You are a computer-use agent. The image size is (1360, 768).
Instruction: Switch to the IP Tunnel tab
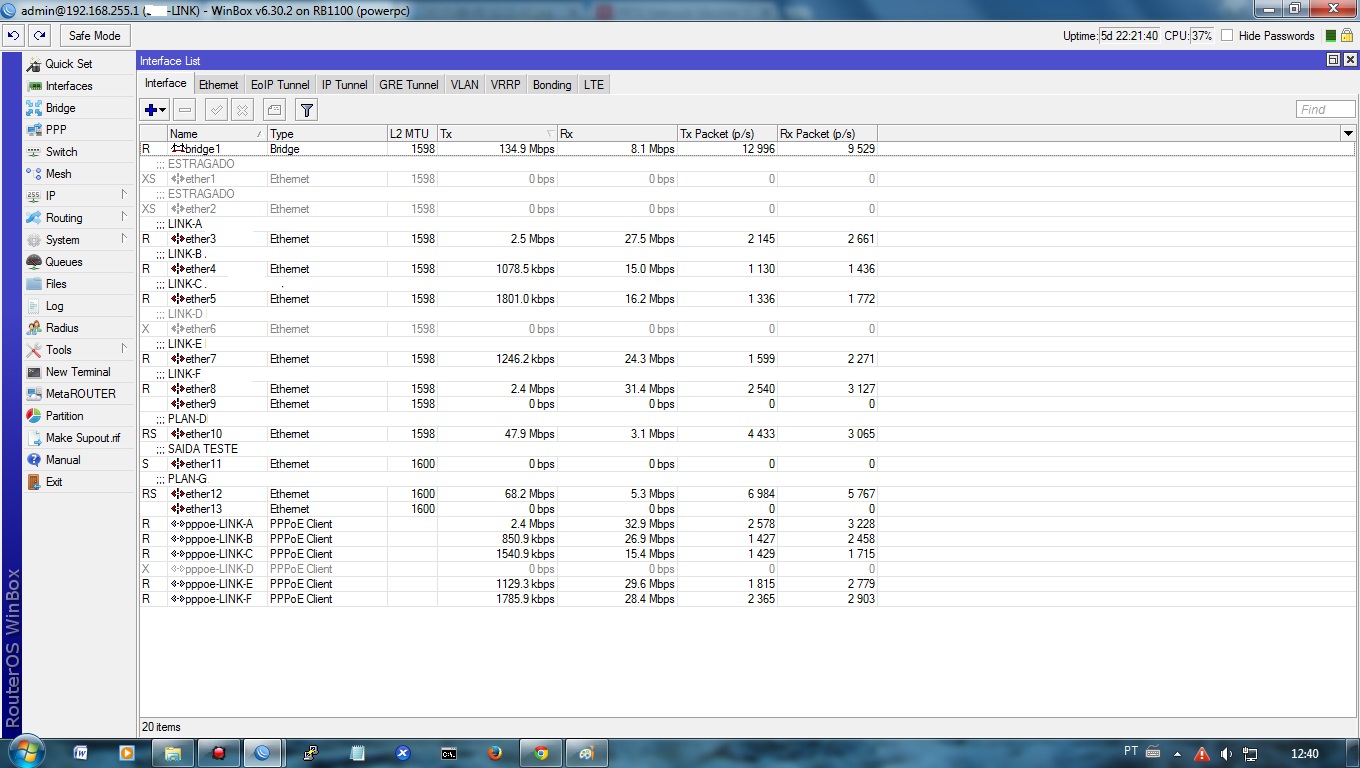tap(345, 85)
